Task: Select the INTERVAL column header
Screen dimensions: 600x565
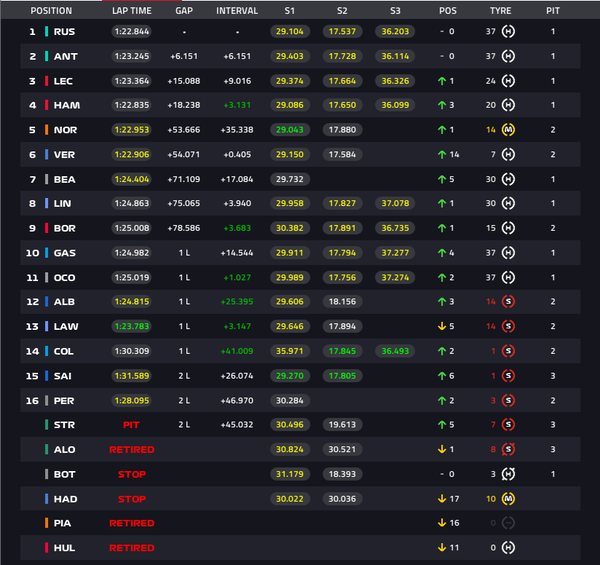Action: point(237,11)
